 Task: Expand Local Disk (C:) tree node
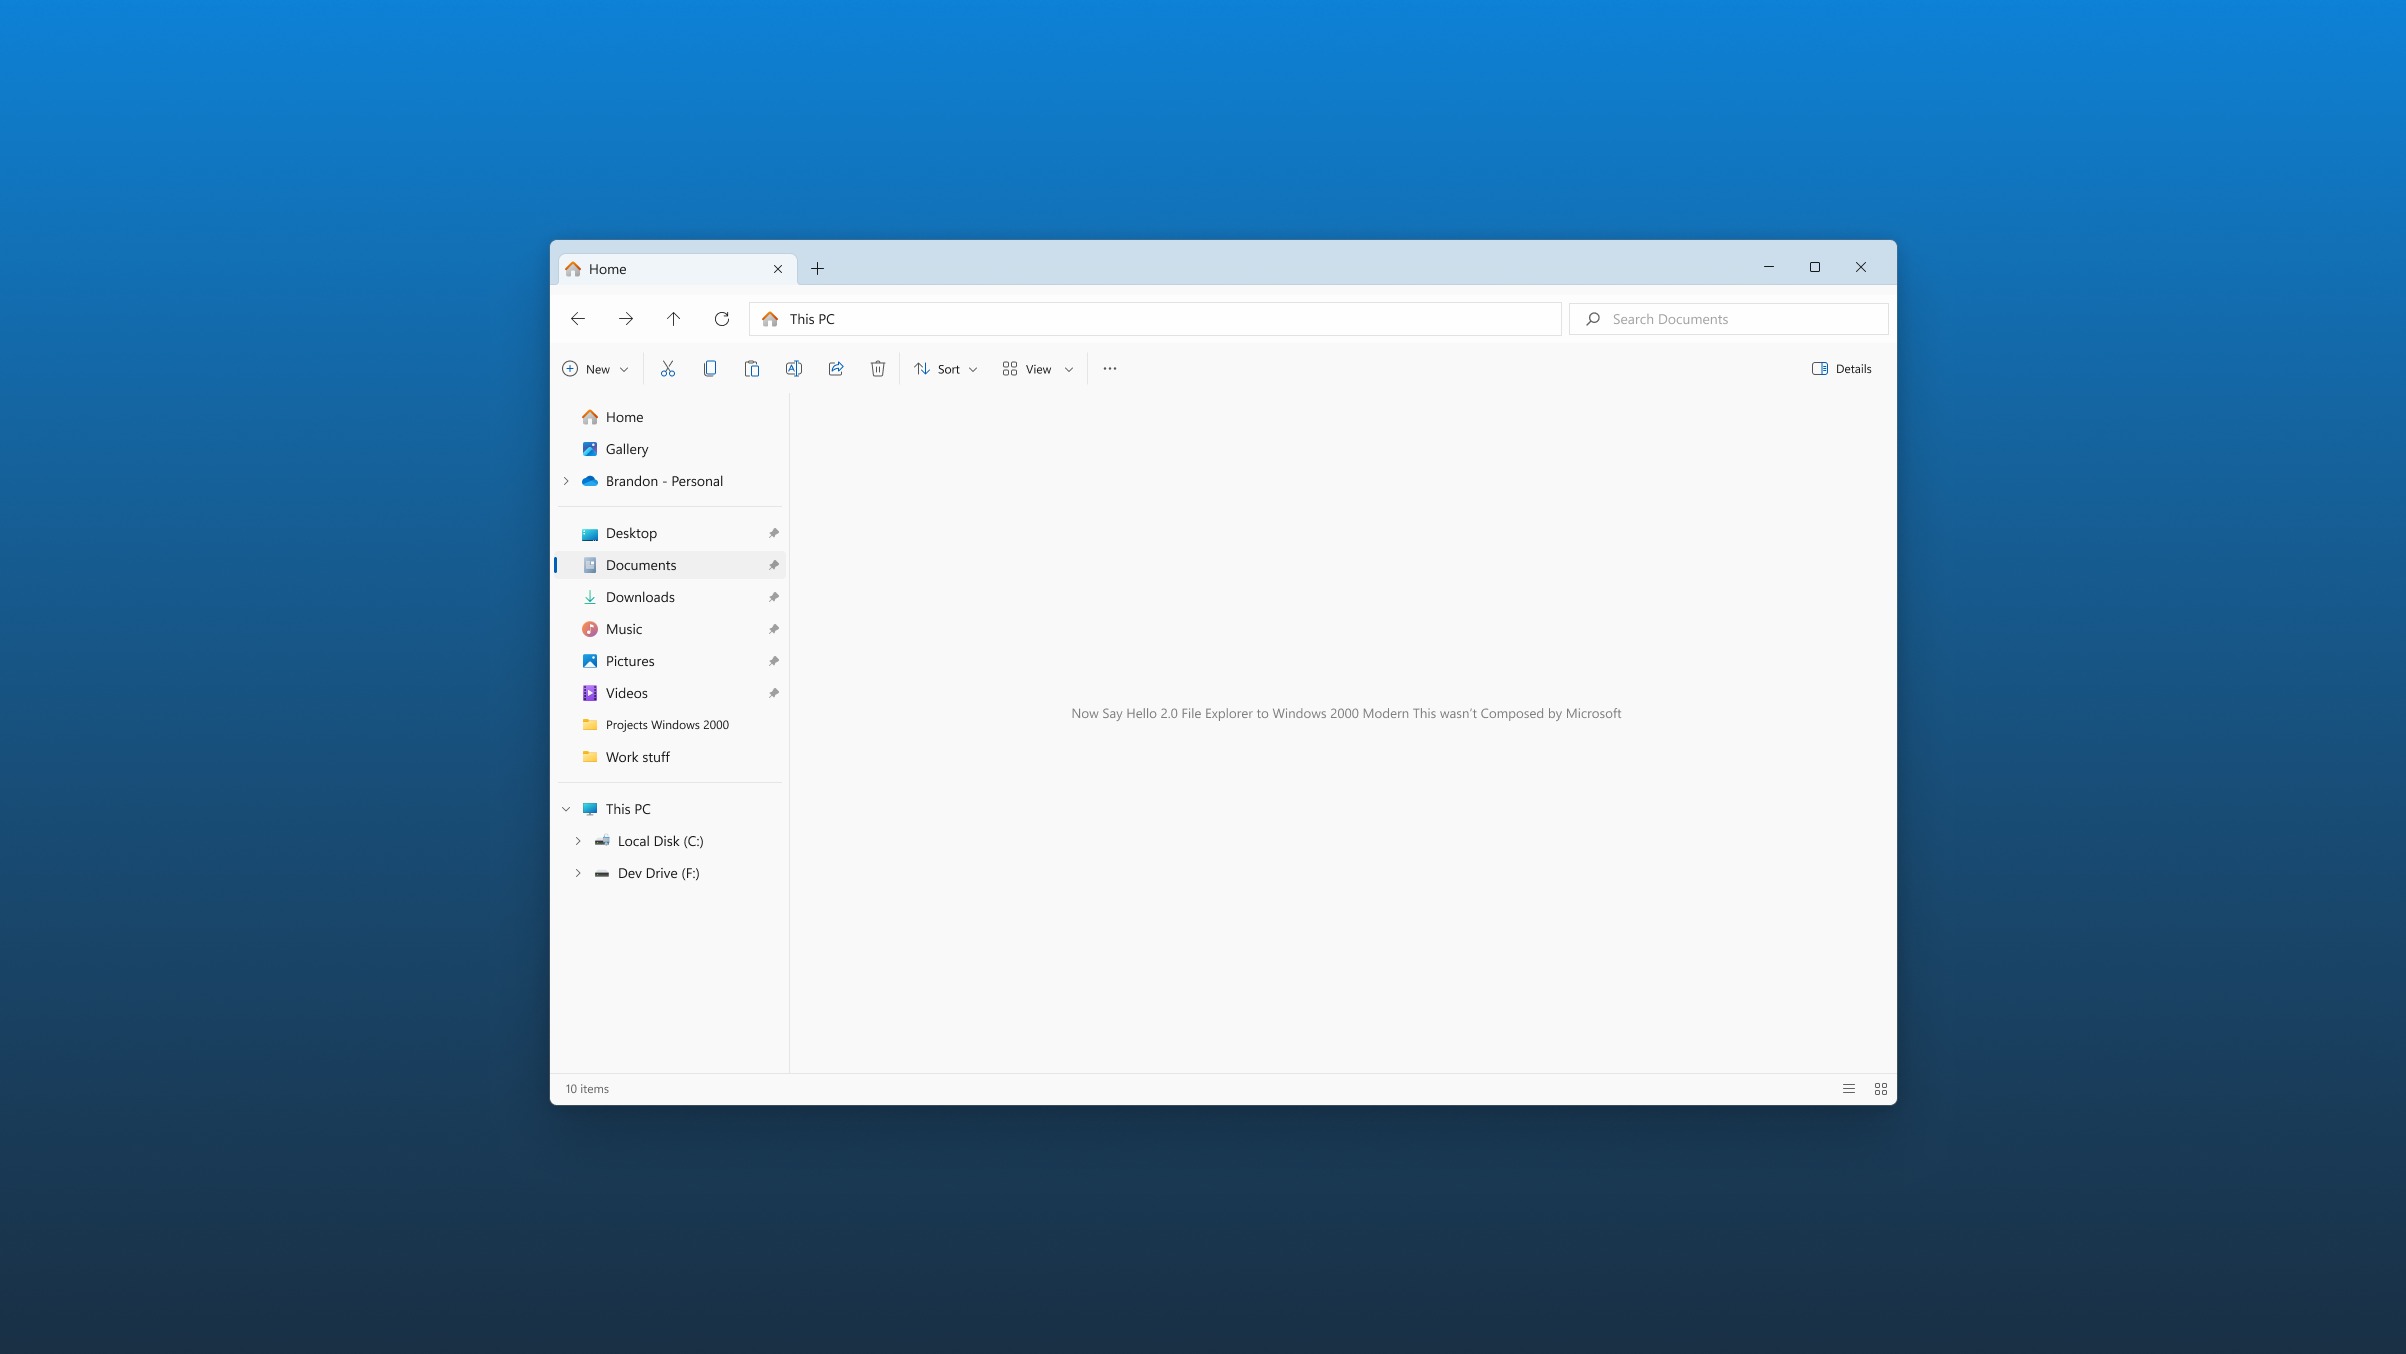578,841
